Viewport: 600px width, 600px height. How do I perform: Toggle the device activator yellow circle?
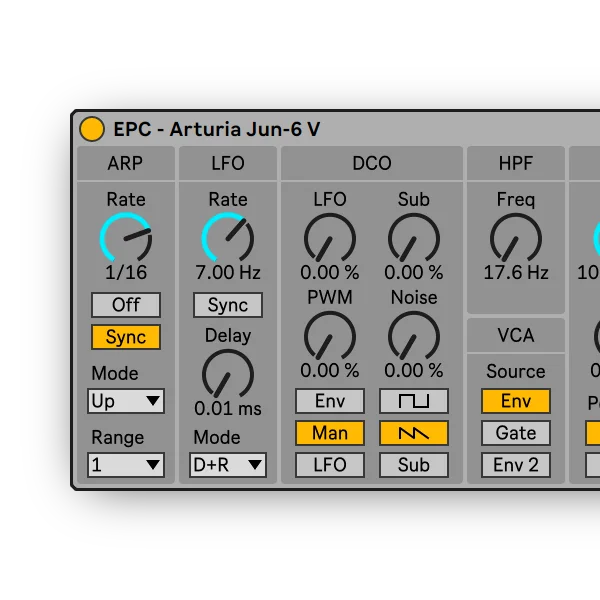(x=92, y=129)
